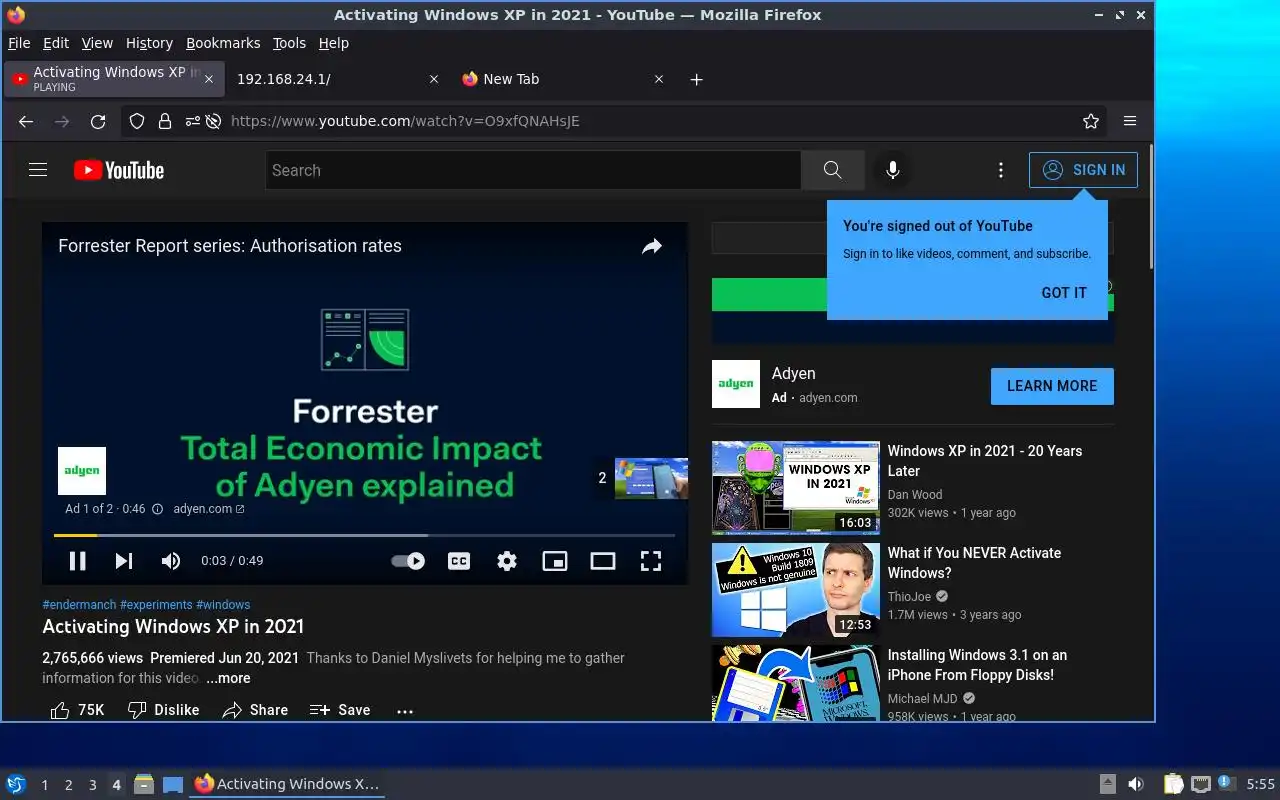This screenshot has width=1280, height=800.
Task: Mute the player volume
Action: 171,561
